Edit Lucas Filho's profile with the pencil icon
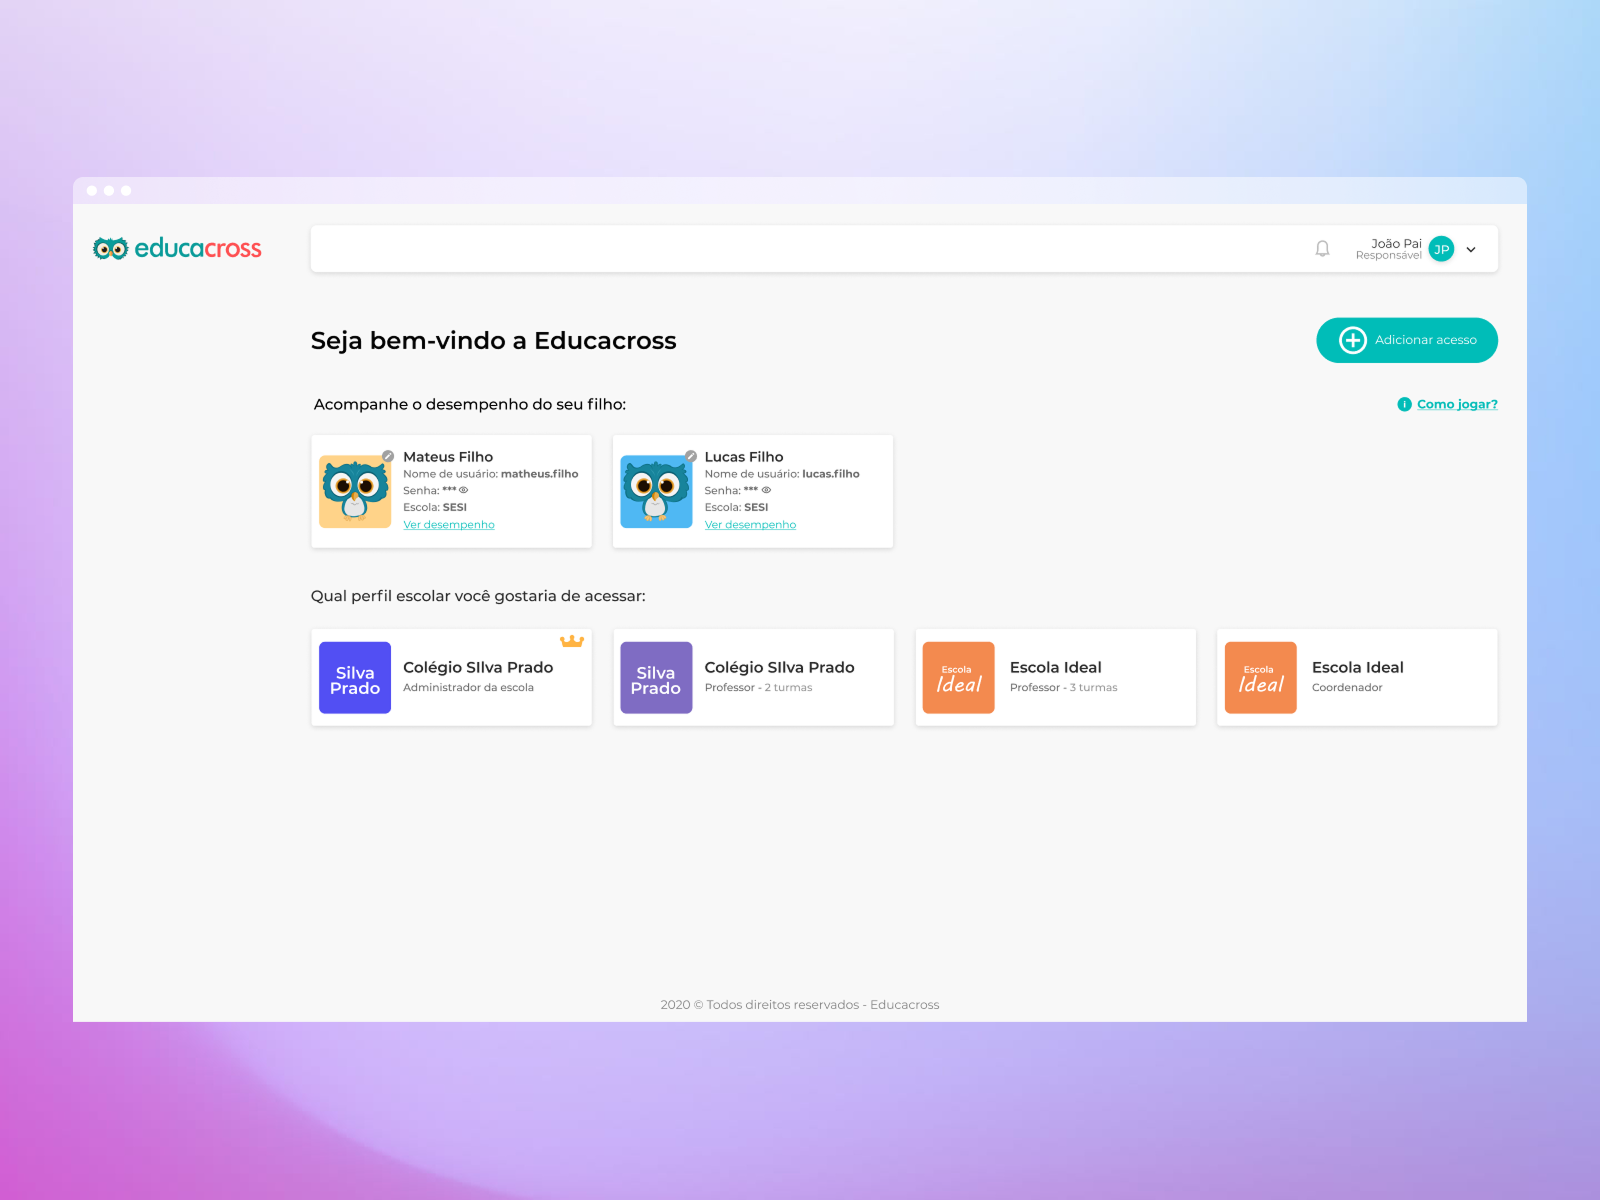This screenshot has width=1600, height=1200. 690,456
